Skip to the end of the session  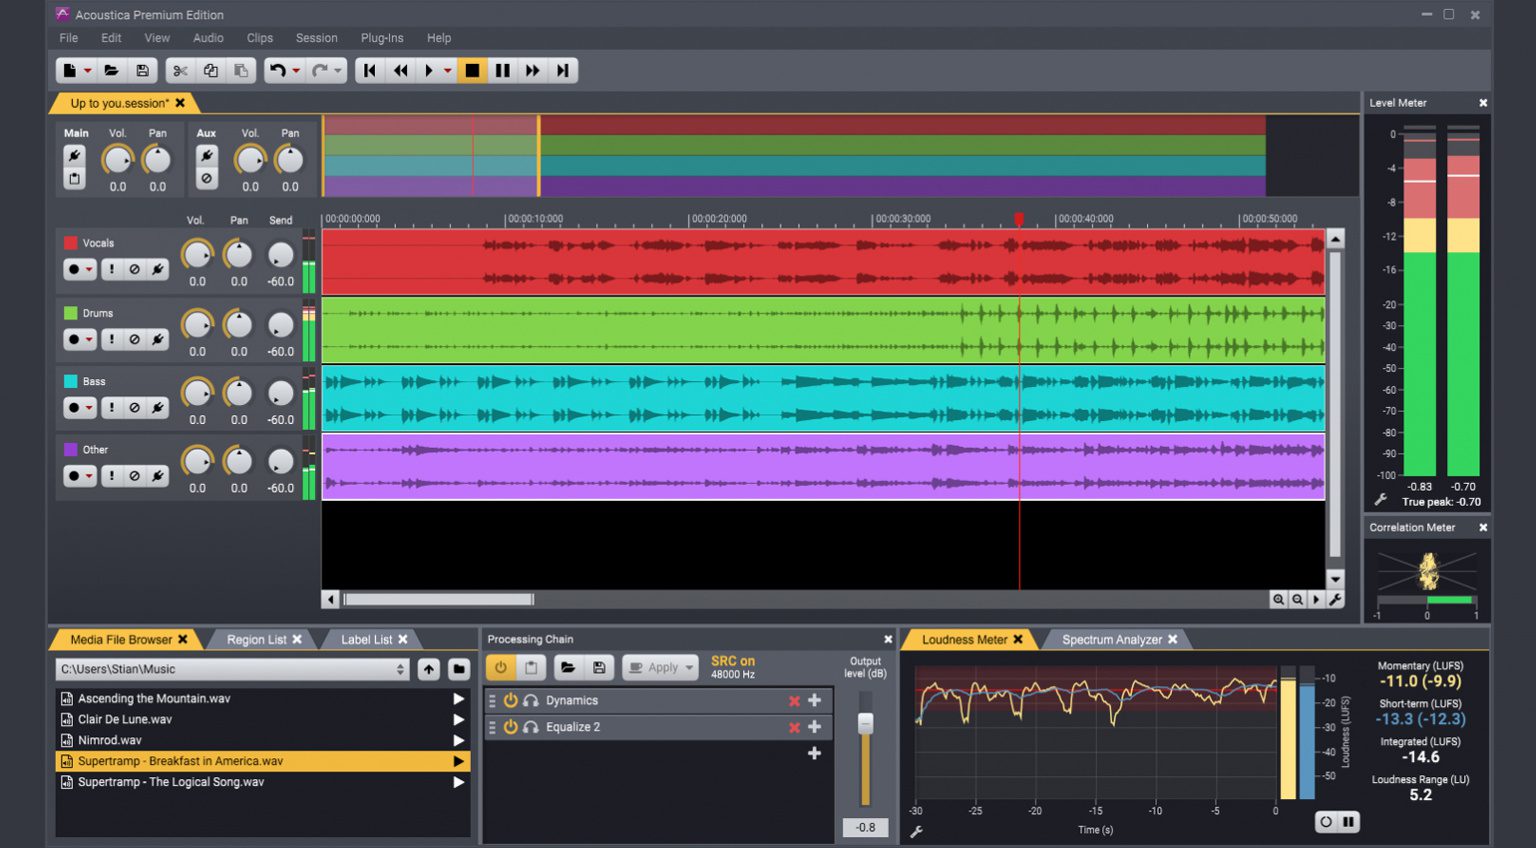[563, 70]
